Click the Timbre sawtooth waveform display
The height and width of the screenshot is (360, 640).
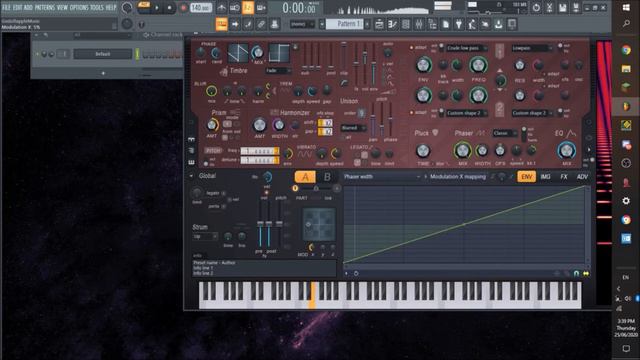[x=238, y=53]
